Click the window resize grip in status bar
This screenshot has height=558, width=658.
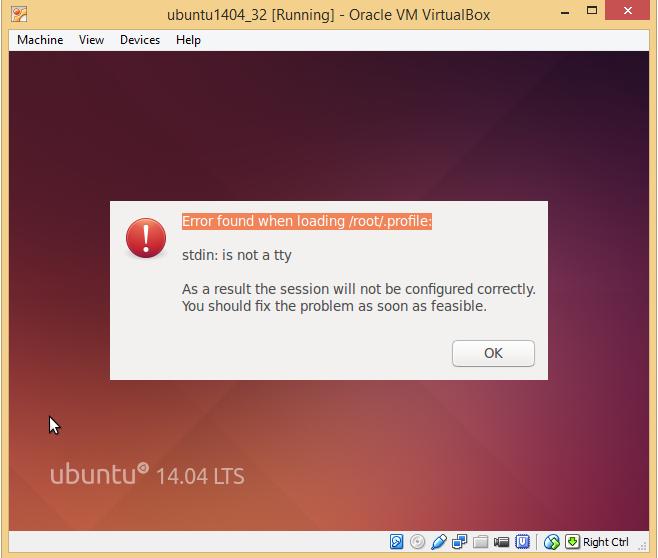tap(642, 545)
